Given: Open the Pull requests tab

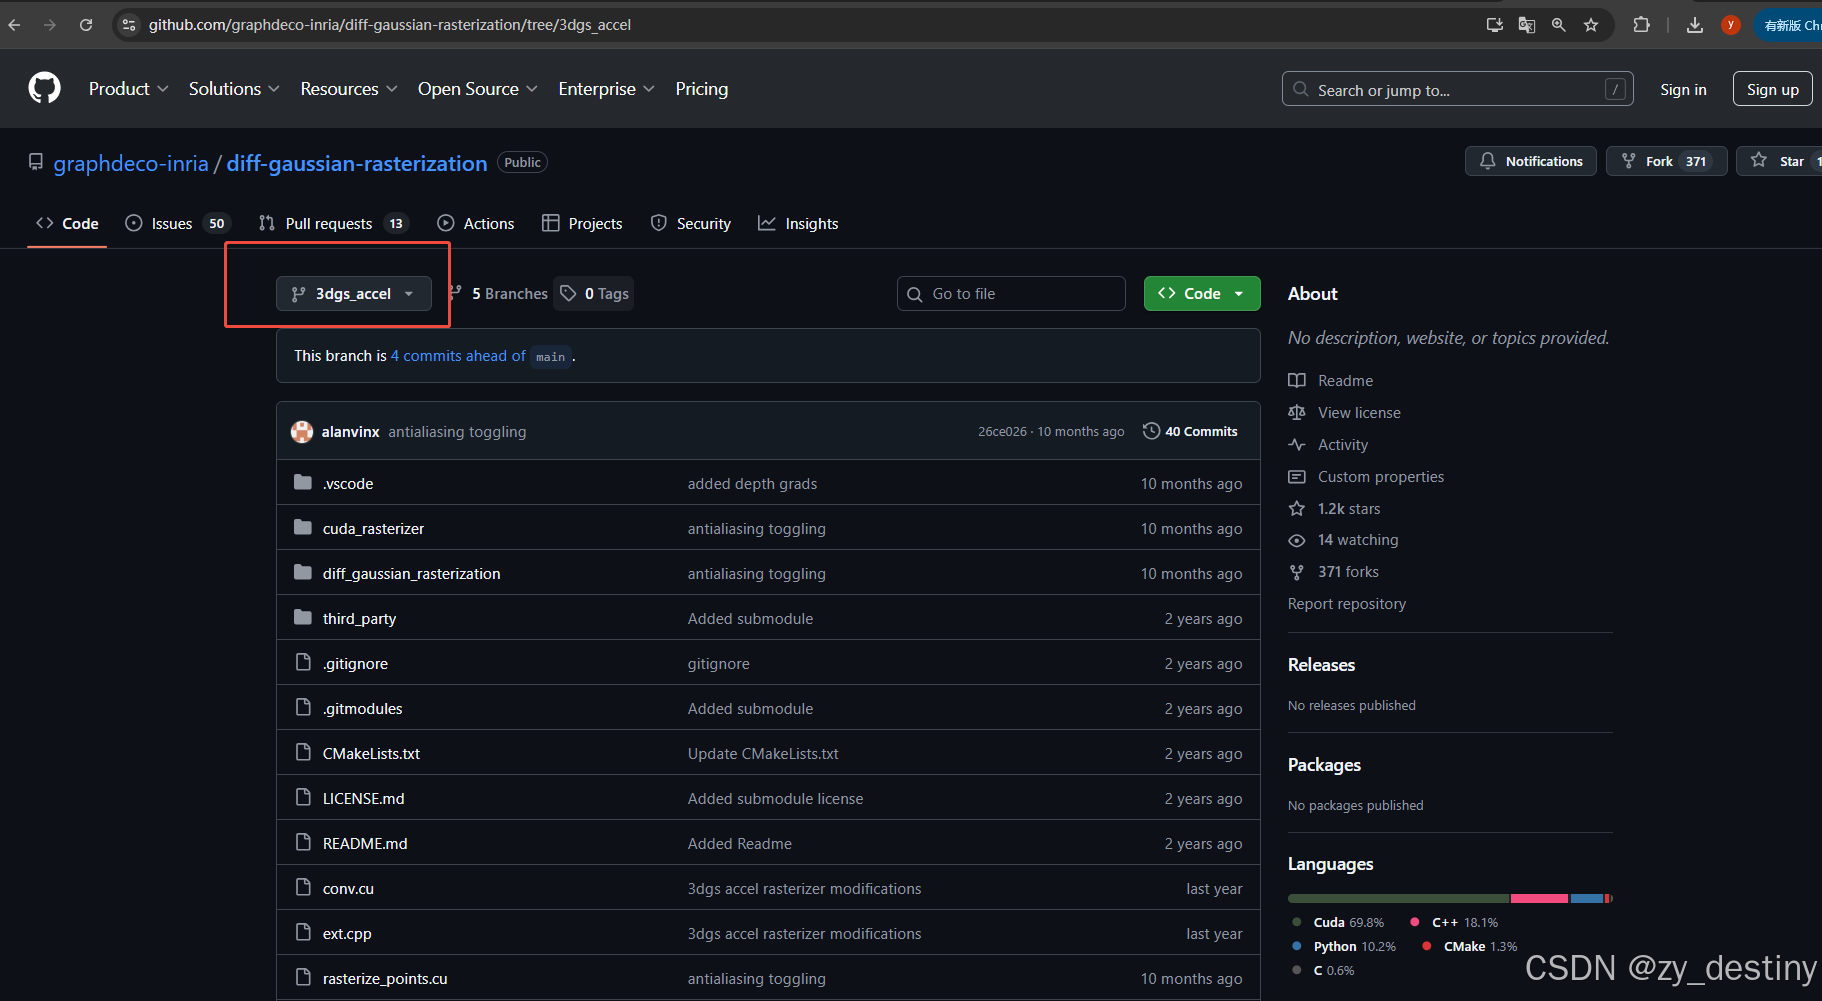Looking at the screenshot, I should coord(333,223).
